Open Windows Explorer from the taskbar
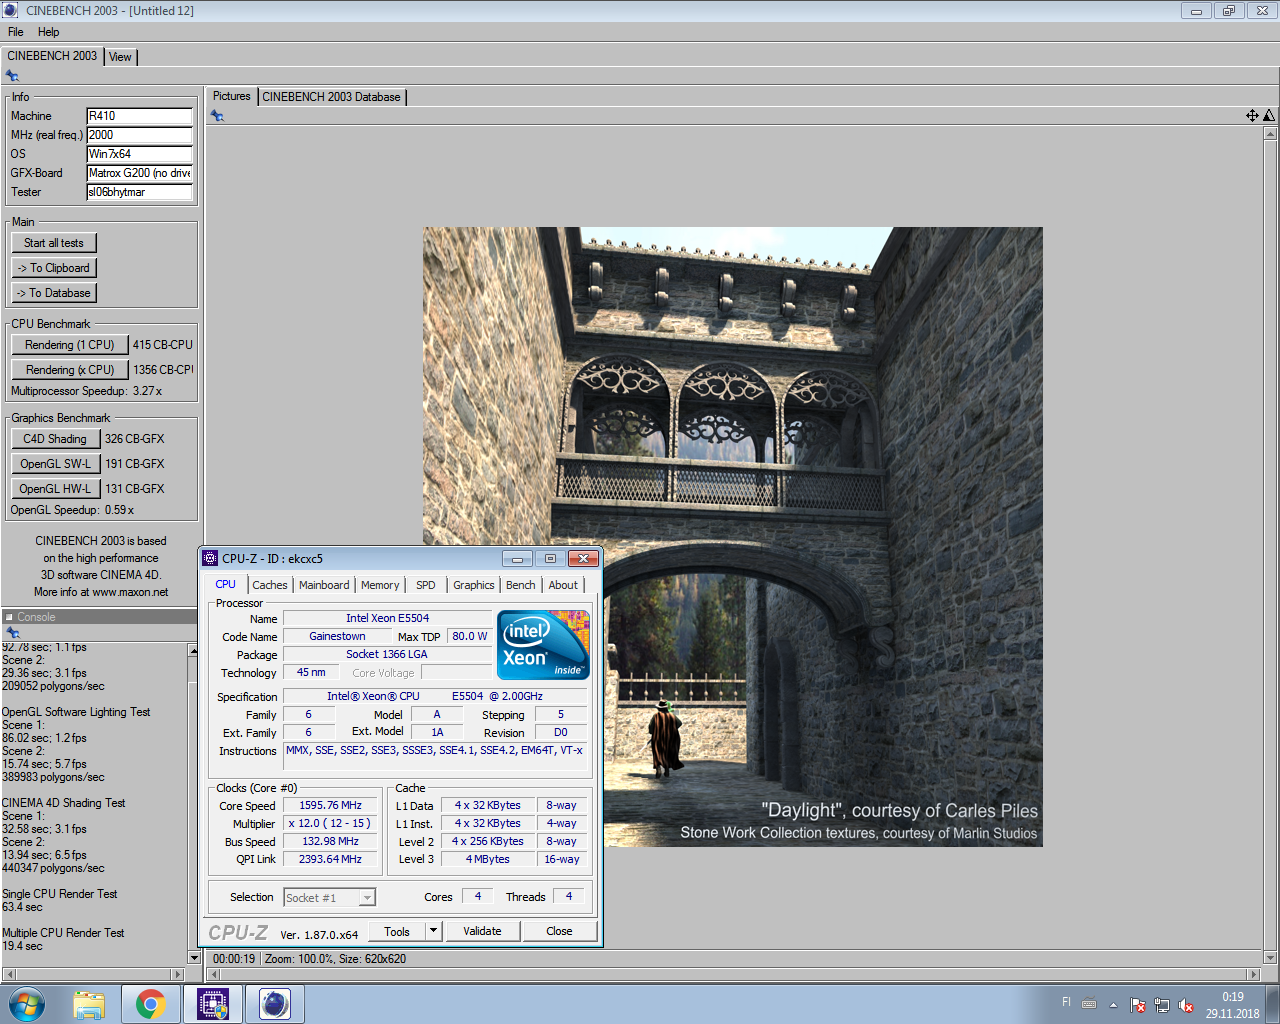Image resolution: width=1280 pixels, height=1024 pixels. [x=89, y=1004]
